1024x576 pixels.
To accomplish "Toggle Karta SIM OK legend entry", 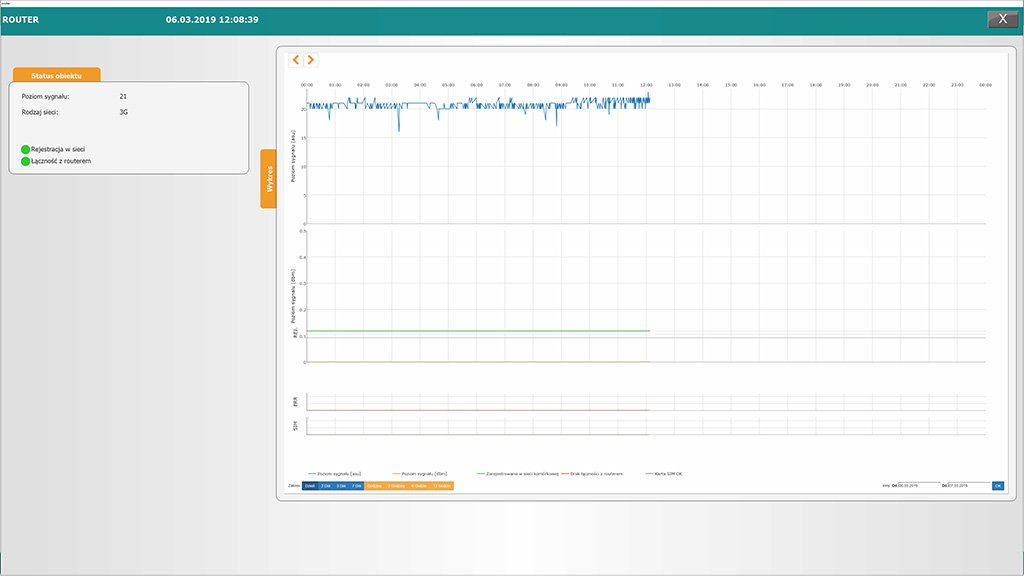I will click(x=664, y=473).
